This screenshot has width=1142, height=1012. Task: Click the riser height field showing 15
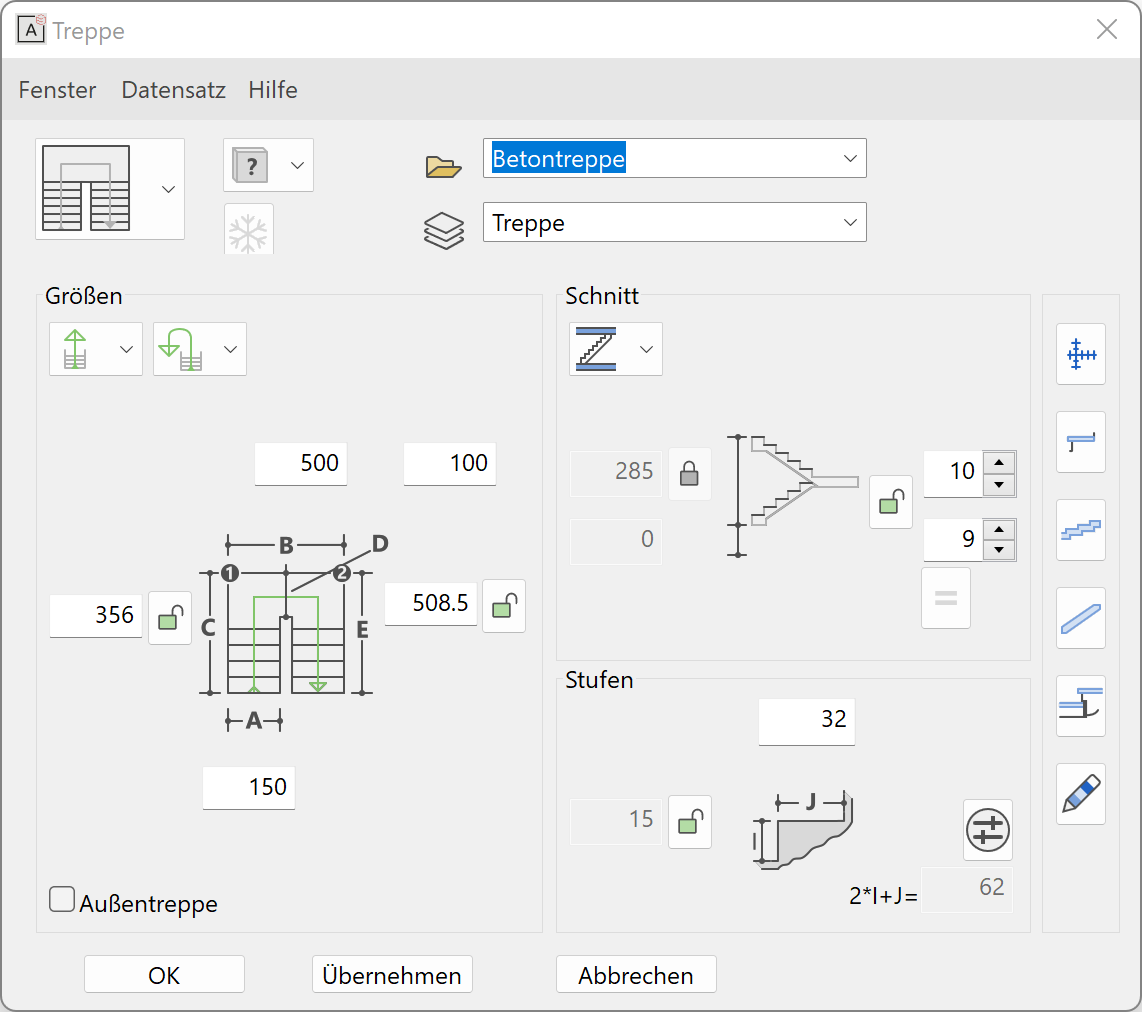615,820
